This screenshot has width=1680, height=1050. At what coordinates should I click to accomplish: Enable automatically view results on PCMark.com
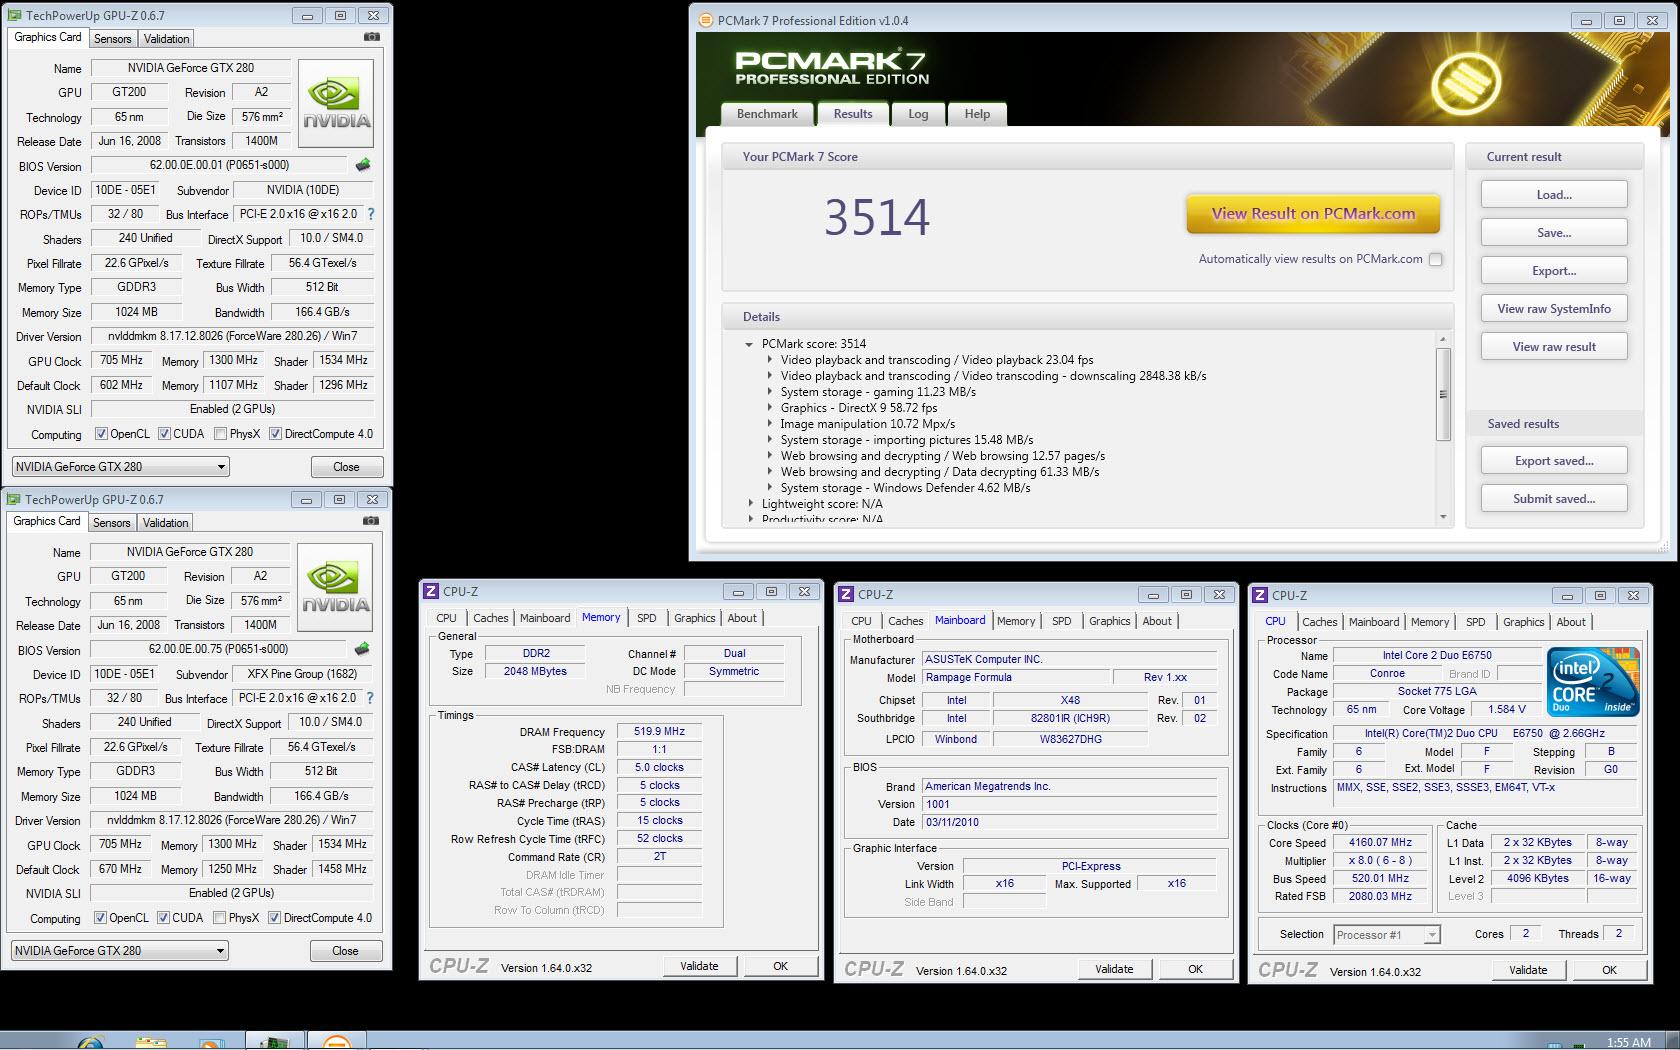click(1436, 259)
